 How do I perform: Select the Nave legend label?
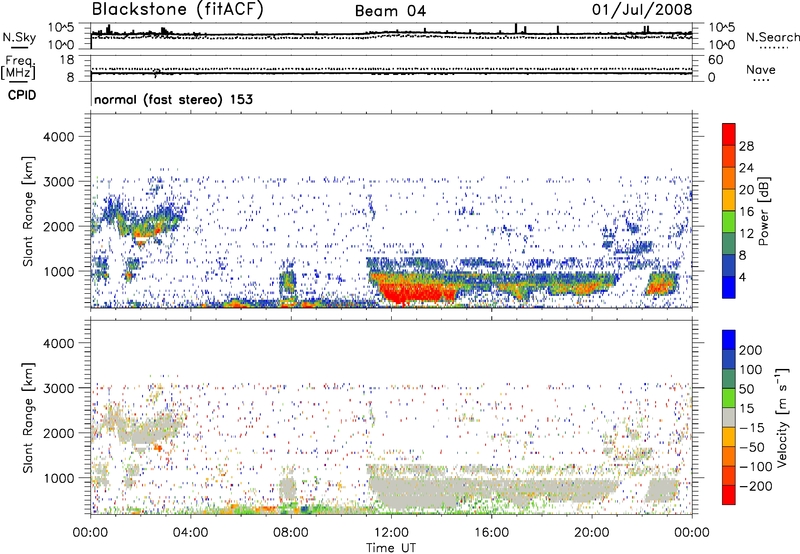pos(760,70)
